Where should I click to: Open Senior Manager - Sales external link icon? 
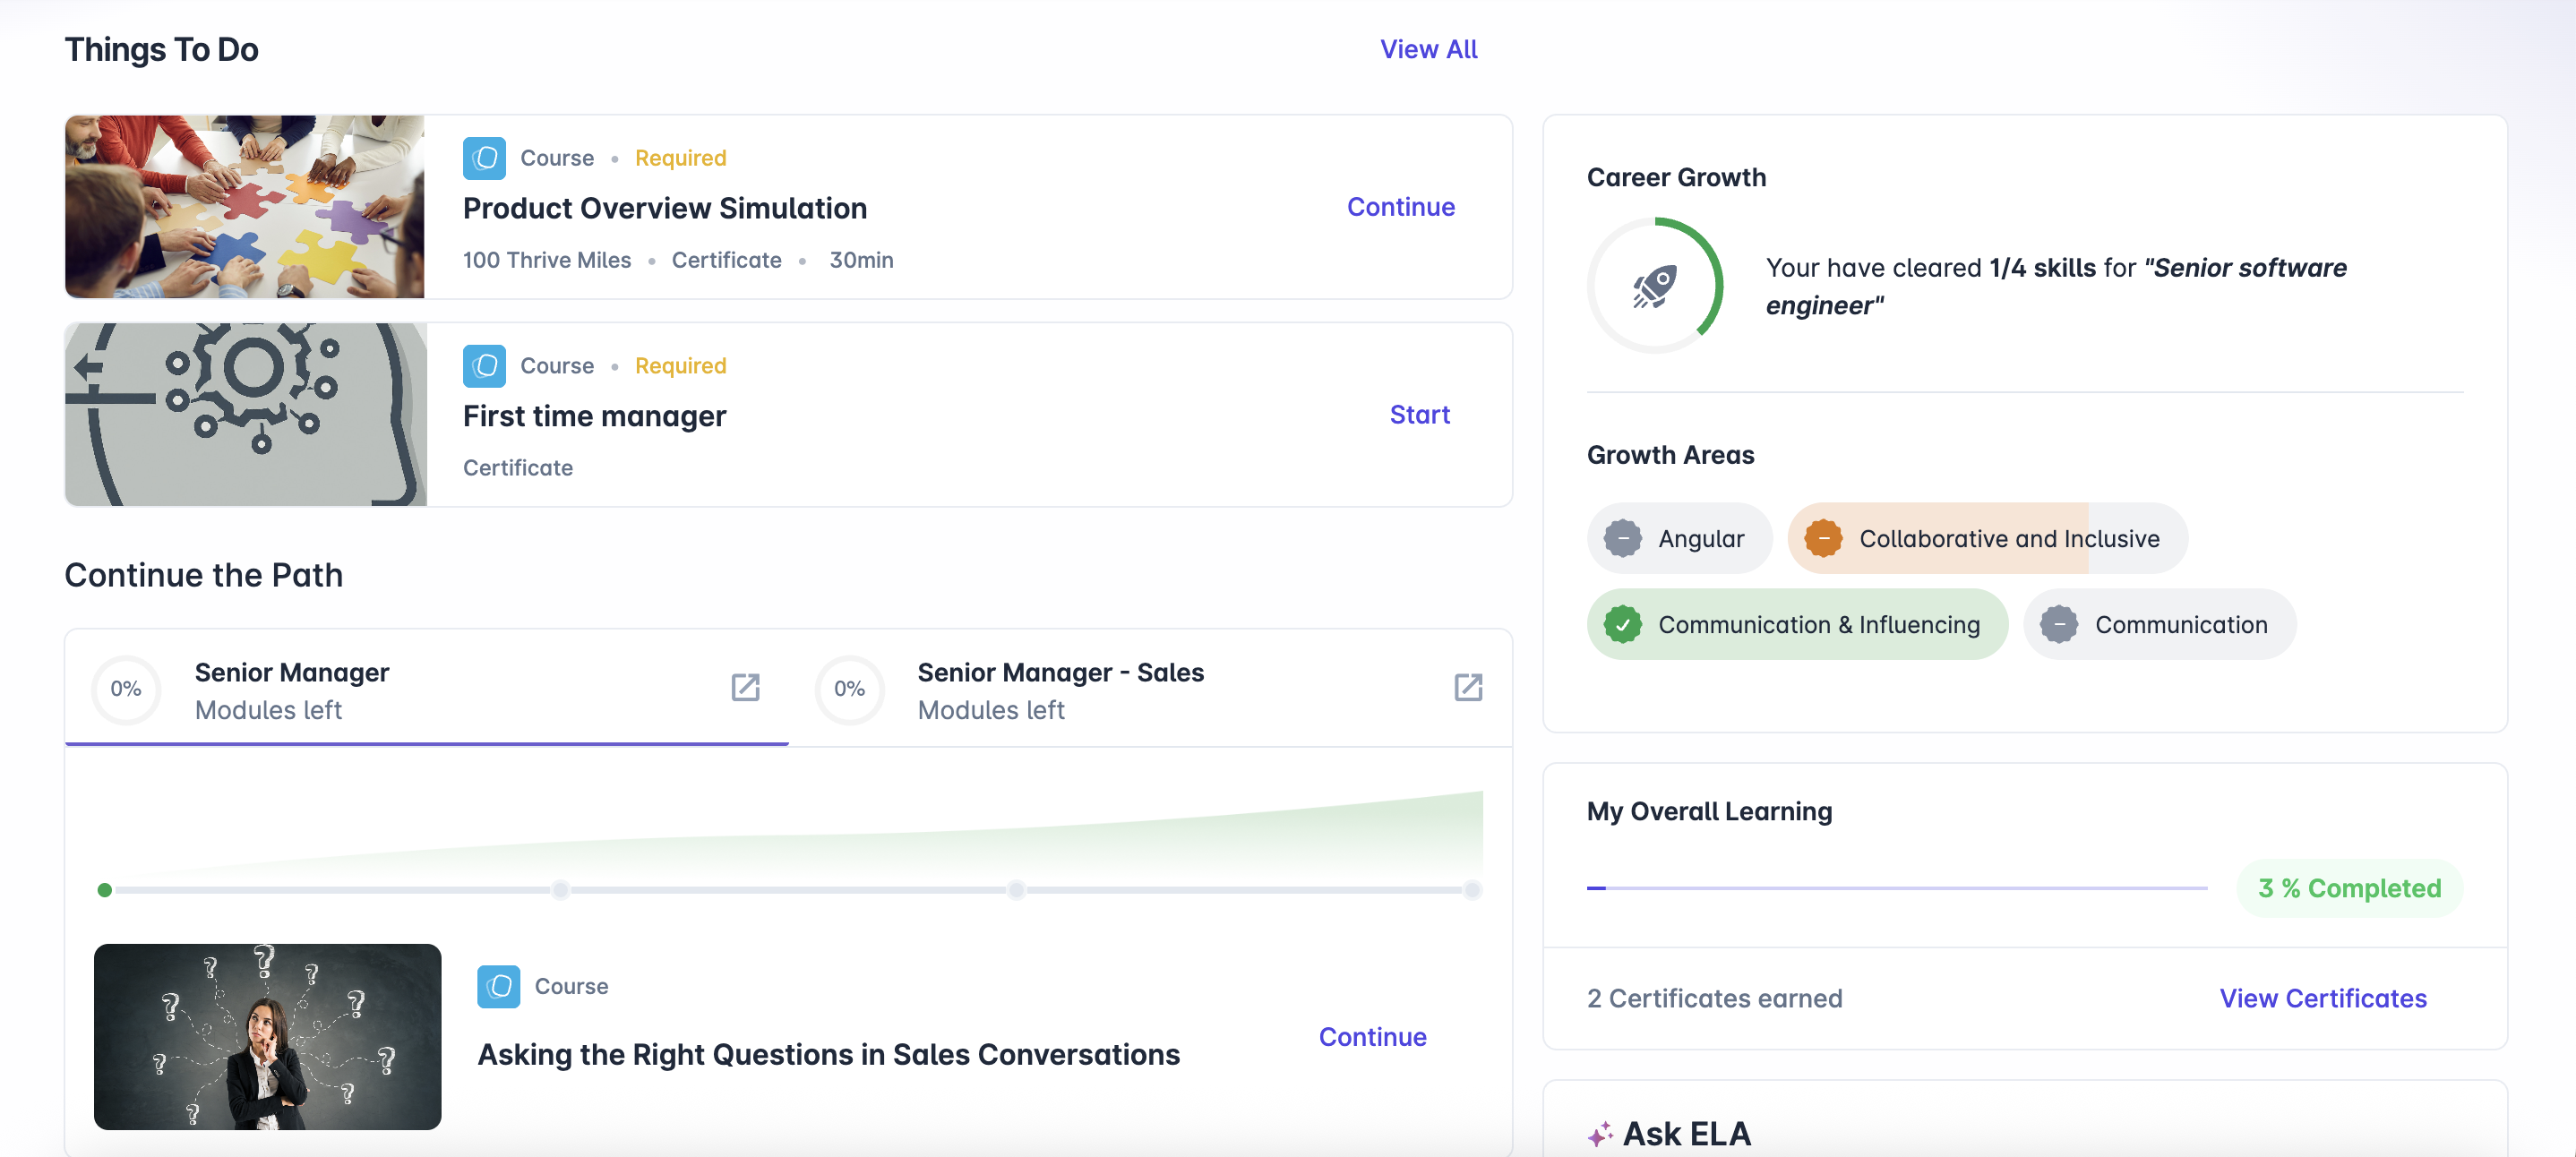pos(1467,687)
